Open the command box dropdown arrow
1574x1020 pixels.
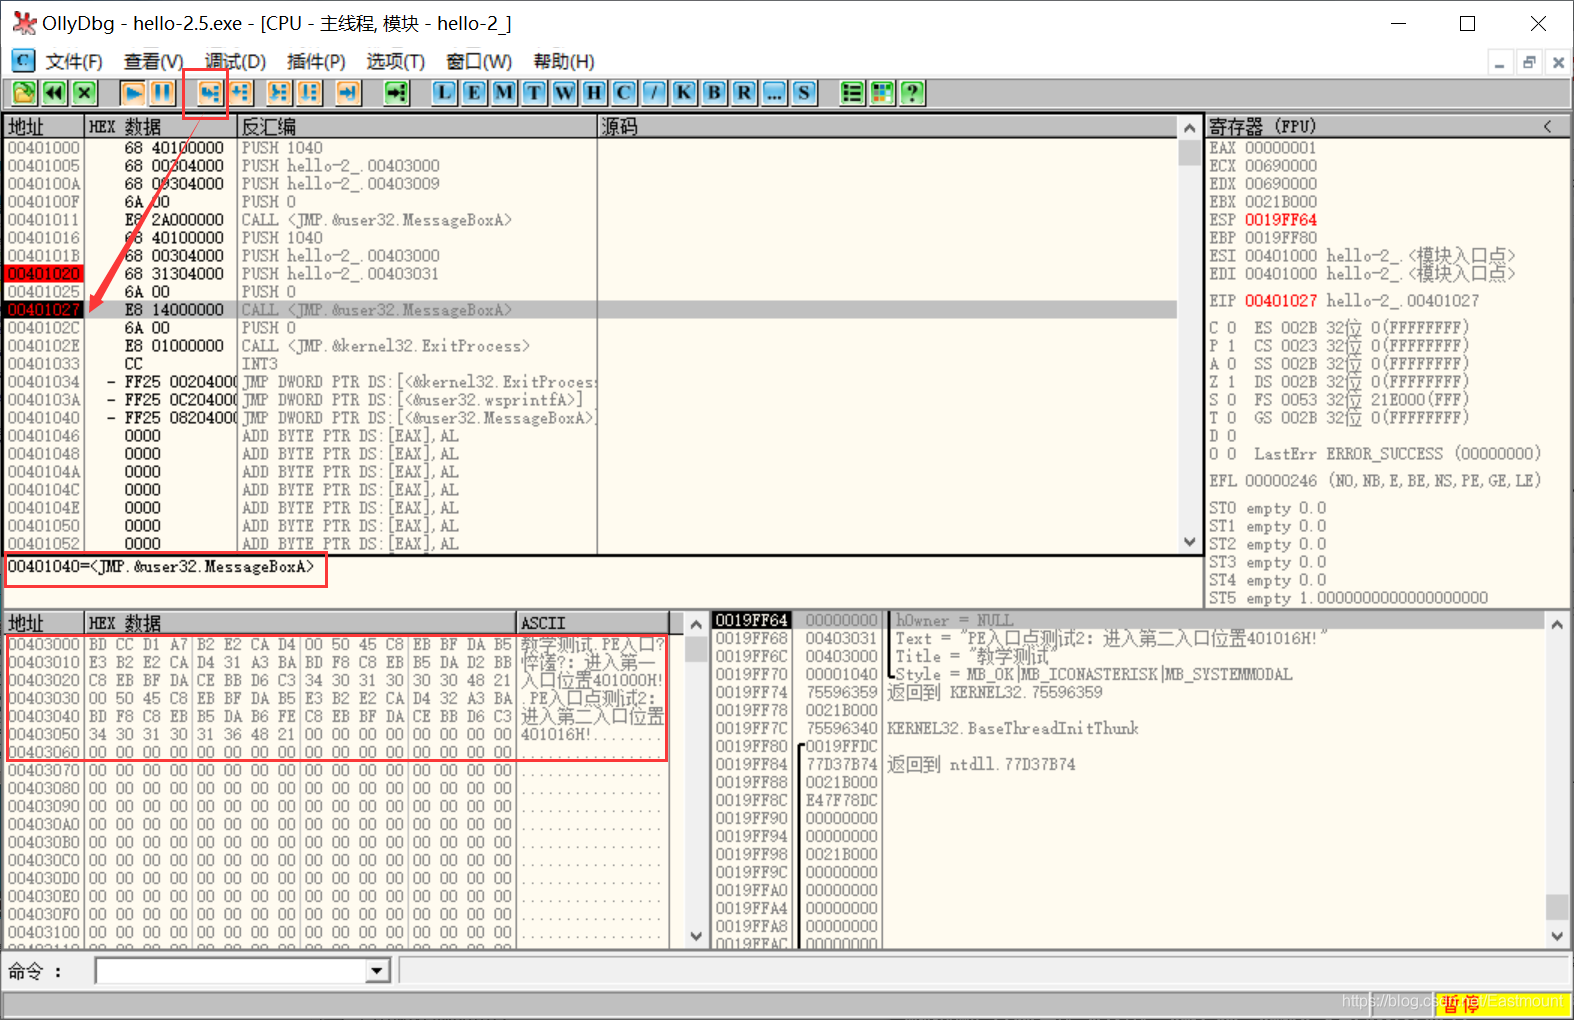[377, 970]
